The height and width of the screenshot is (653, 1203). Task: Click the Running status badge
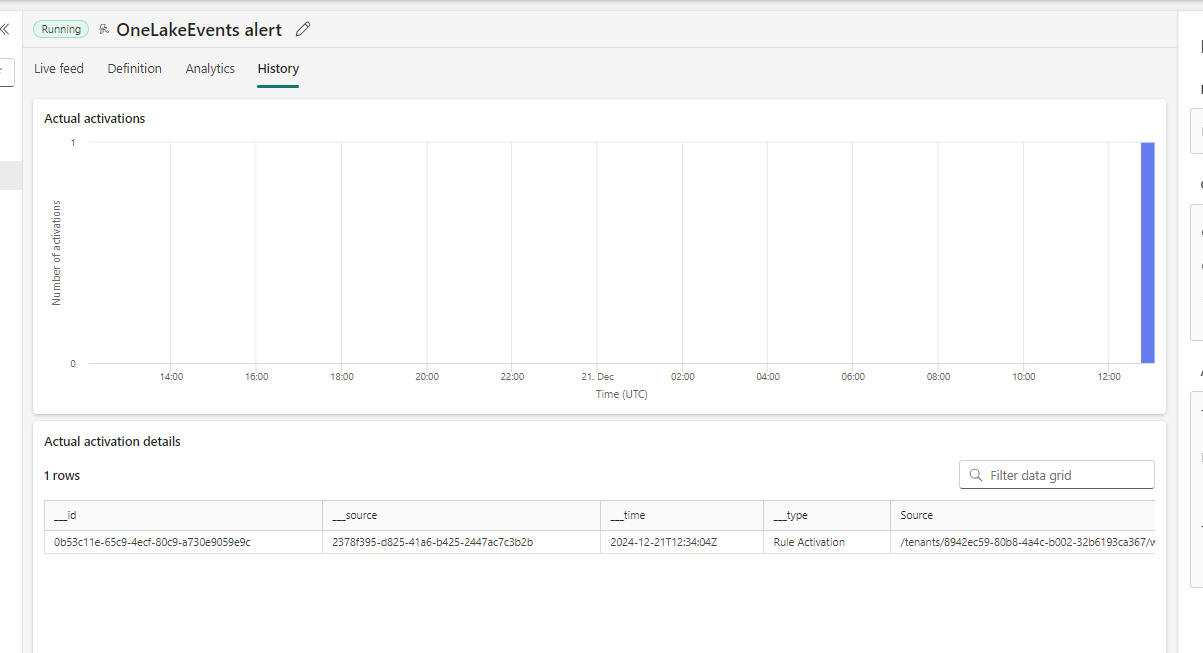point(61,29)
